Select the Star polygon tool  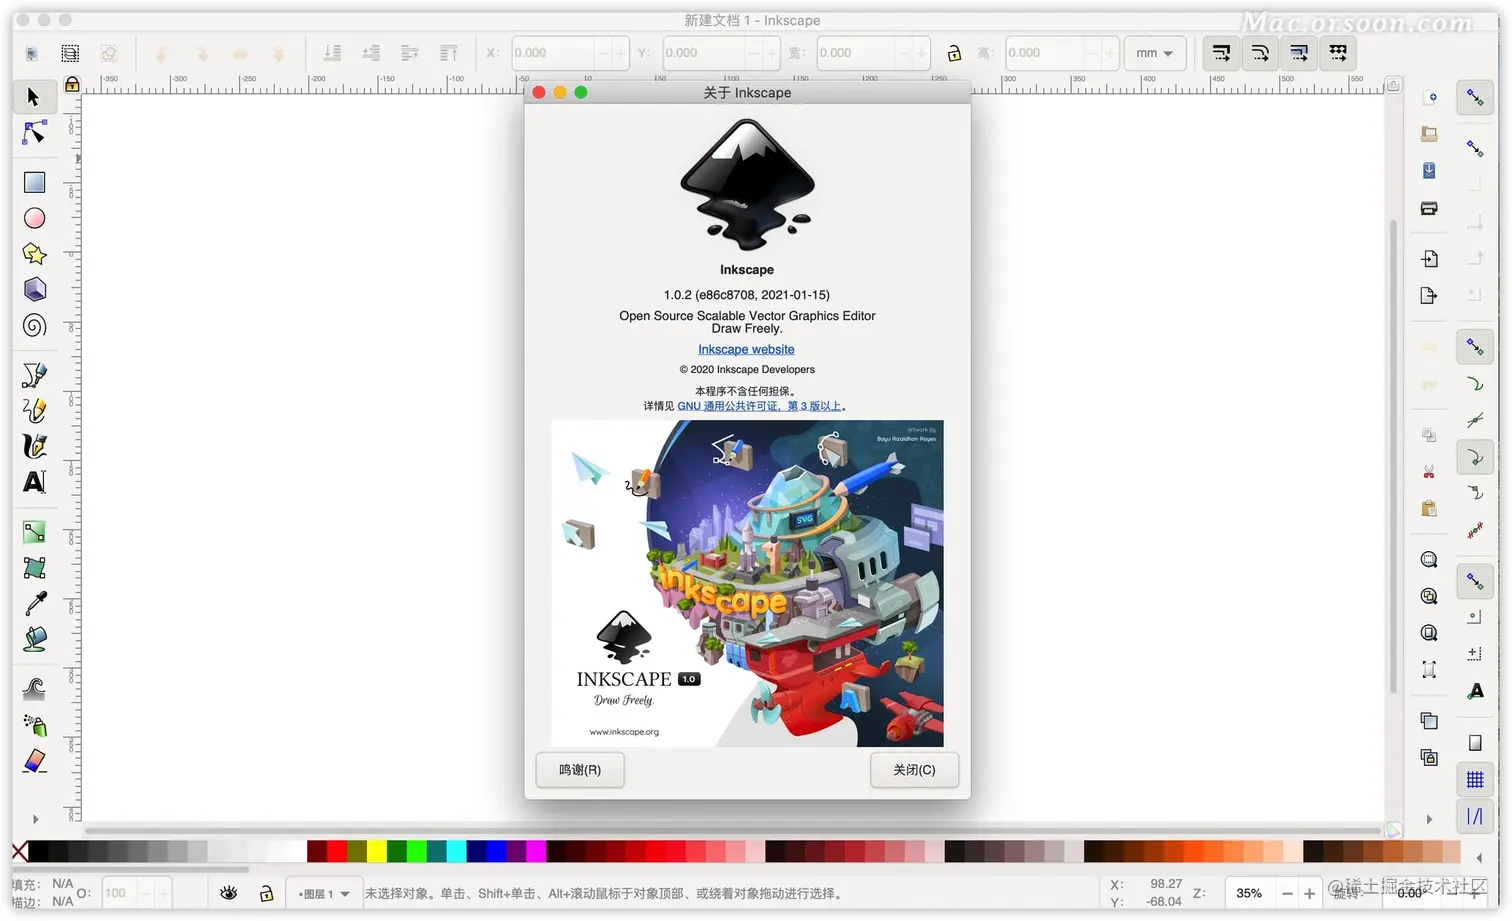34,254
